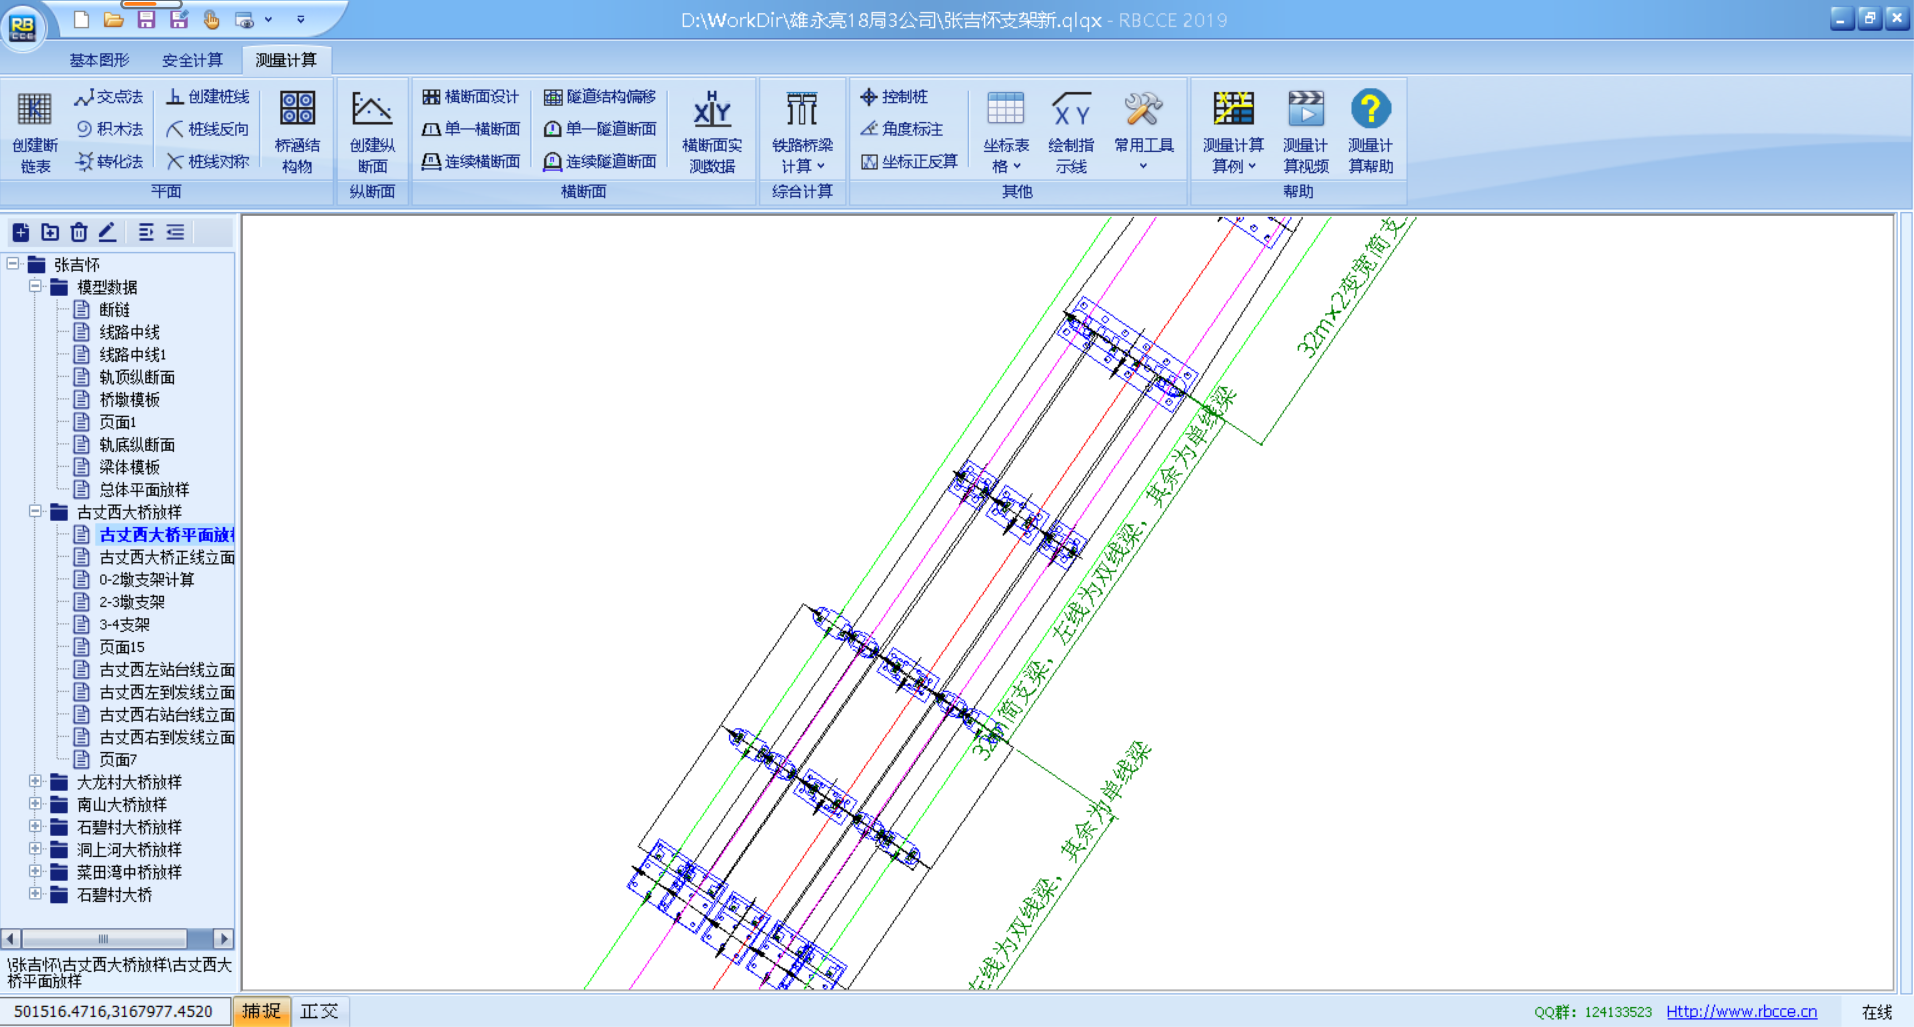Click the 创建断链表 grid icon
Viewport: 1914px width, 1027px height.
(34, 110)
